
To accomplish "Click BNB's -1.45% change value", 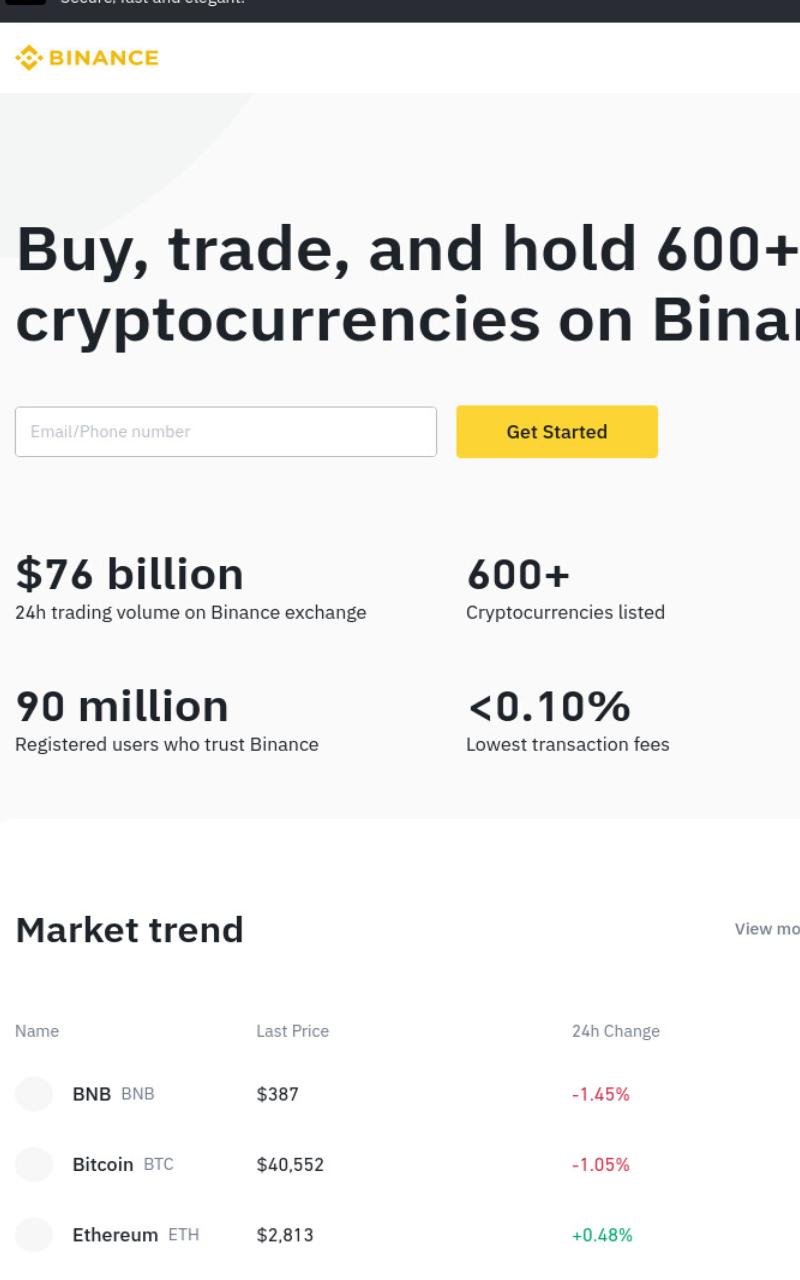I will point(600,1094).
